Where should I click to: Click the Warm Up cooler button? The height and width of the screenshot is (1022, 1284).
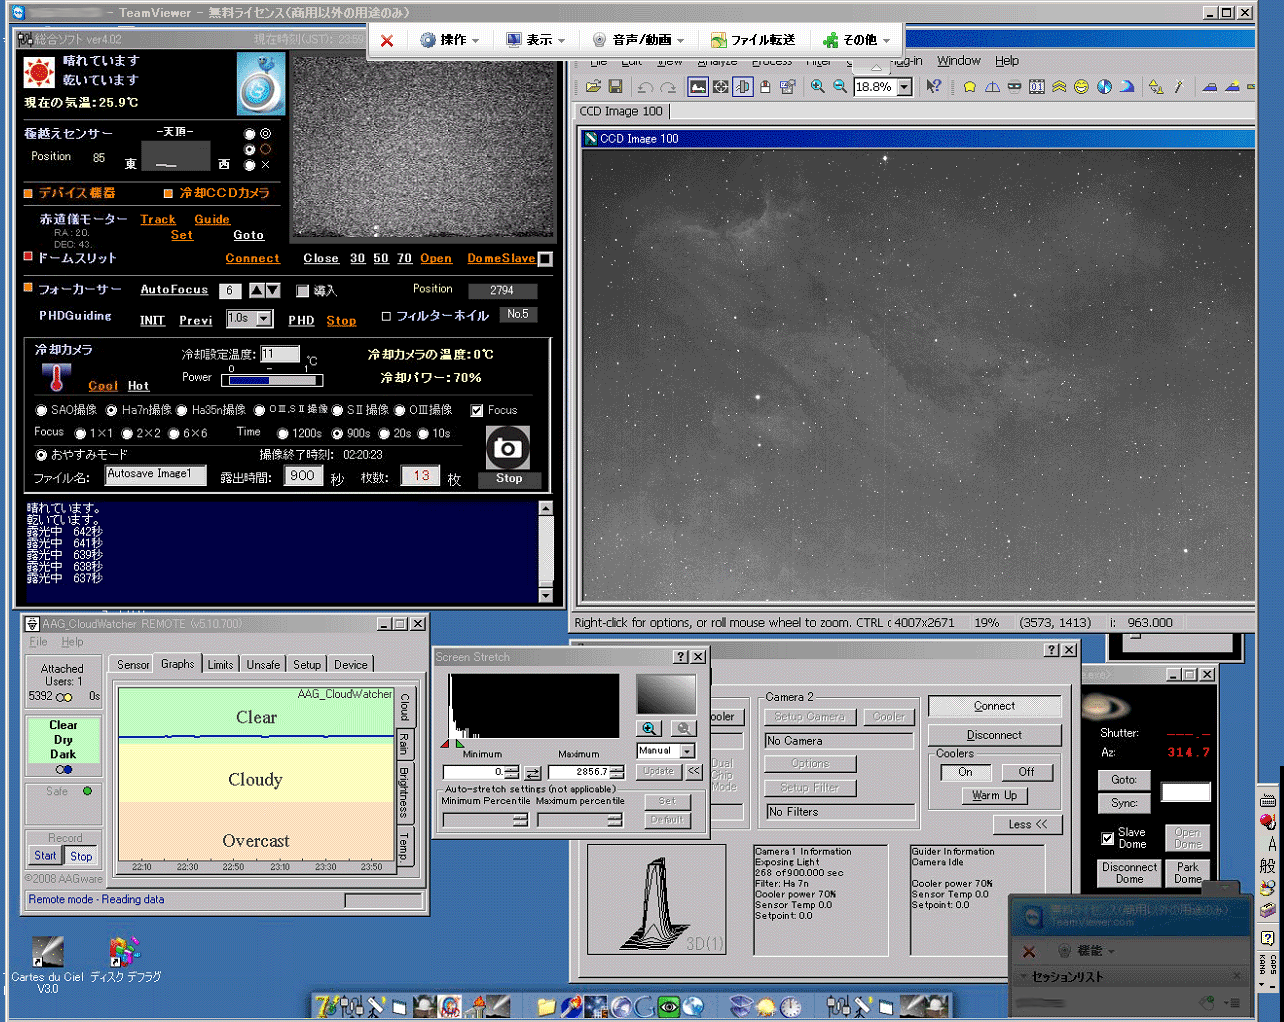(x=994, y=796)
